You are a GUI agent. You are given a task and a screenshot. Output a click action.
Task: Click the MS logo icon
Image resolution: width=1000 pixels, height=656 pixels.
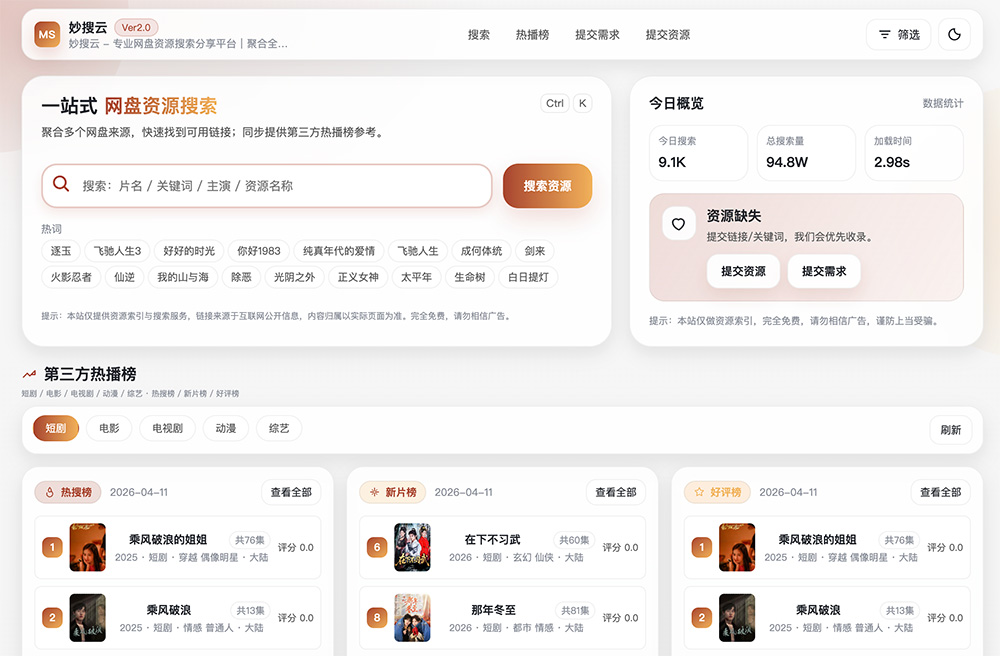pyautogui.click(x=47, y=35)
